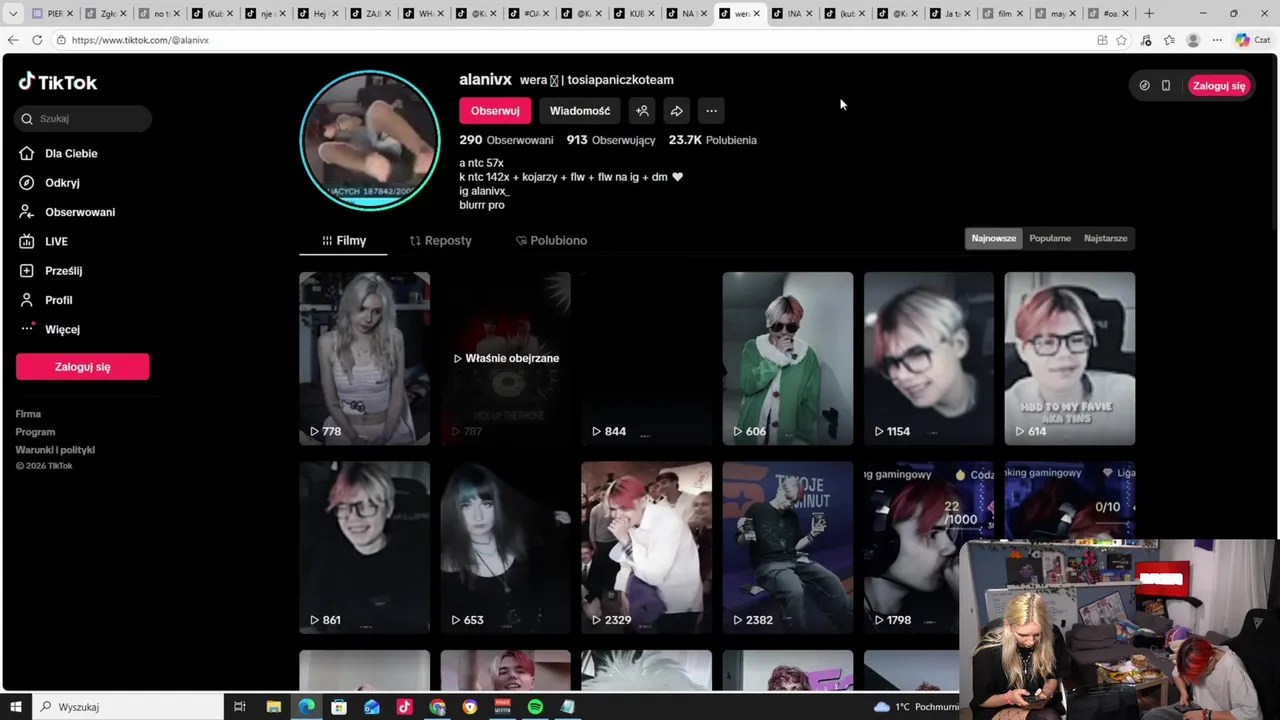Open the Odkryj compass section
This screenshot has width=1280, height=720.
click(x=49, y=183)
